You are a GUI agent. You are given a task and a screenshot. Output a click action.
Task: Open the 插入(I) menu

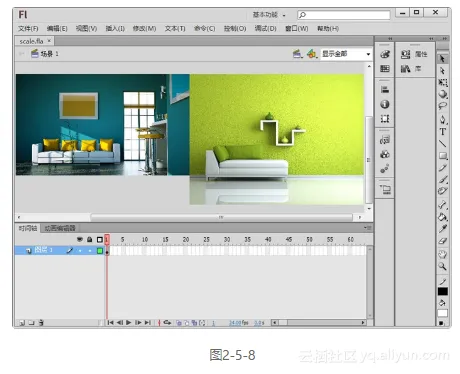115,29
